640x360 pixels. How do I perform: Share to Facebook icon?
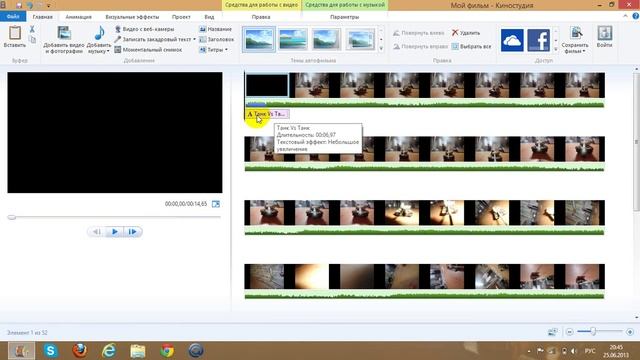click(538, 40)
